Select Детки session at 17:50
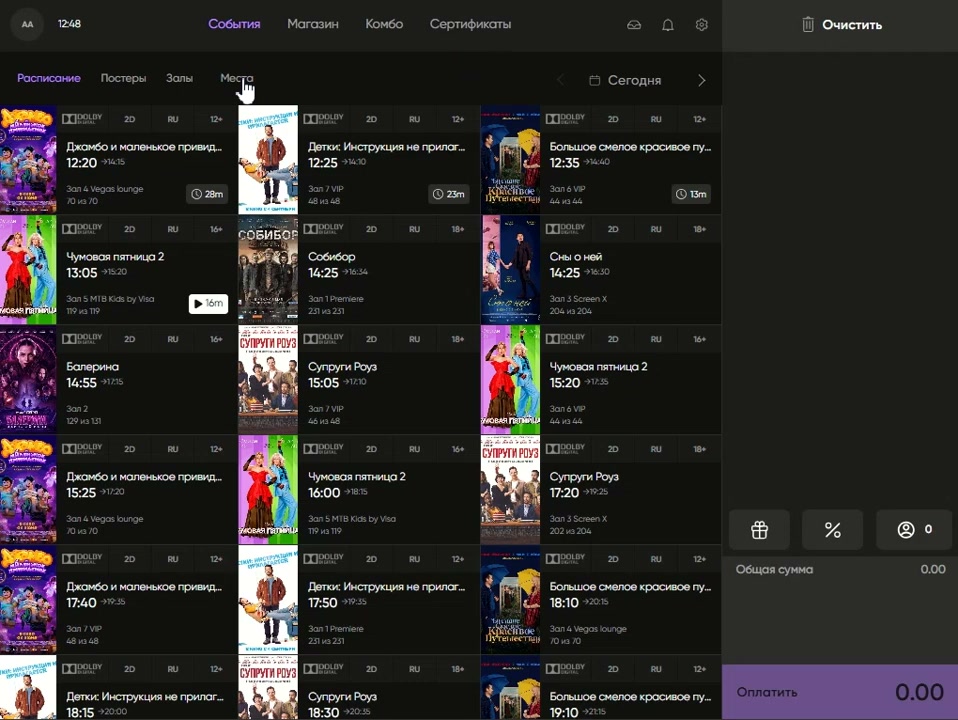This screenshot has width=958, height=720. coord(359,600)
